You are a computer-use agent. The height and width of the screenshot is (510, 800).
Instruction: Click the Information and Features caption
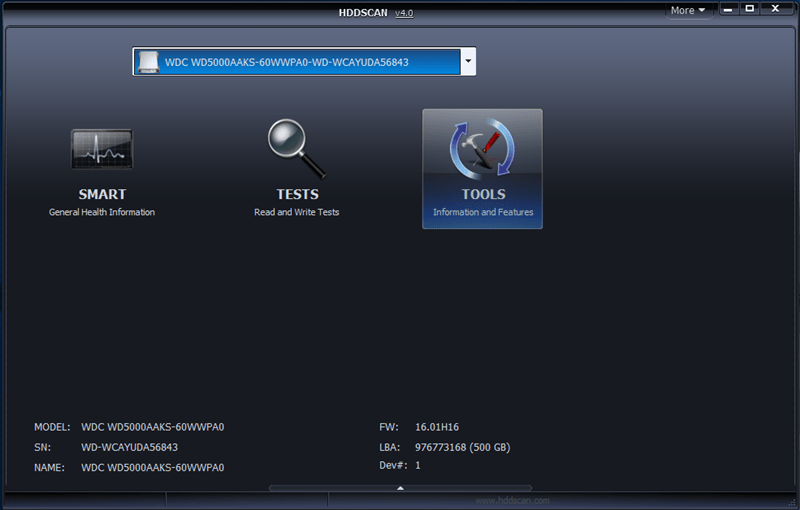[483, 212]
